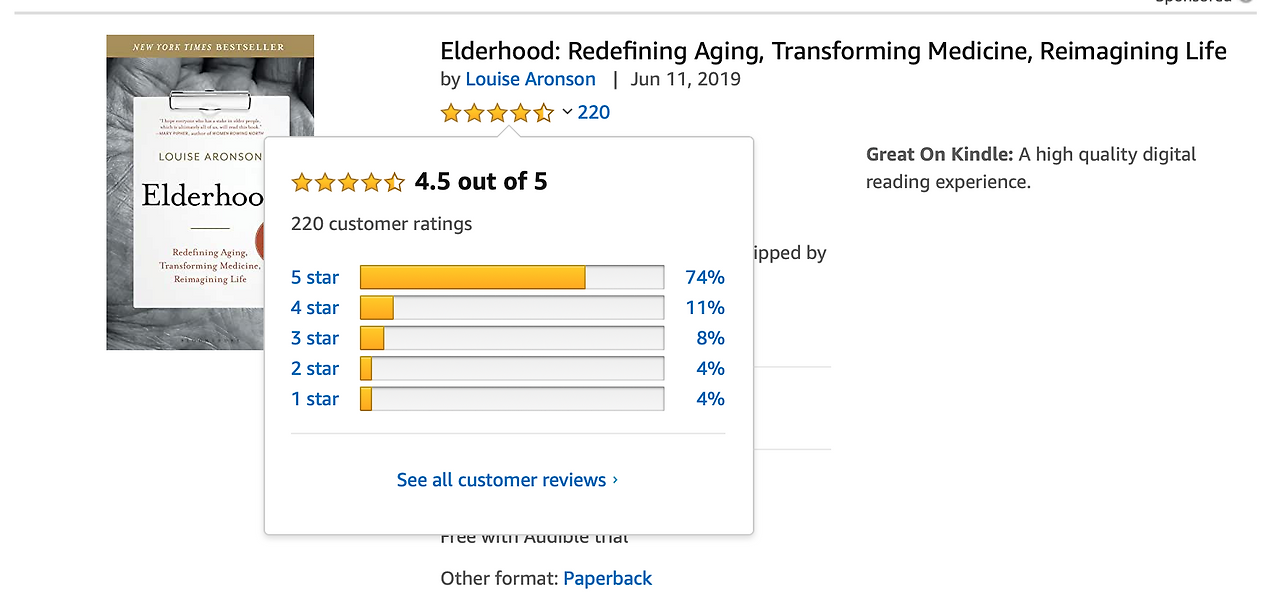Click the 11% percentage link
1280x605 pixels.
(x=705, y=308)
